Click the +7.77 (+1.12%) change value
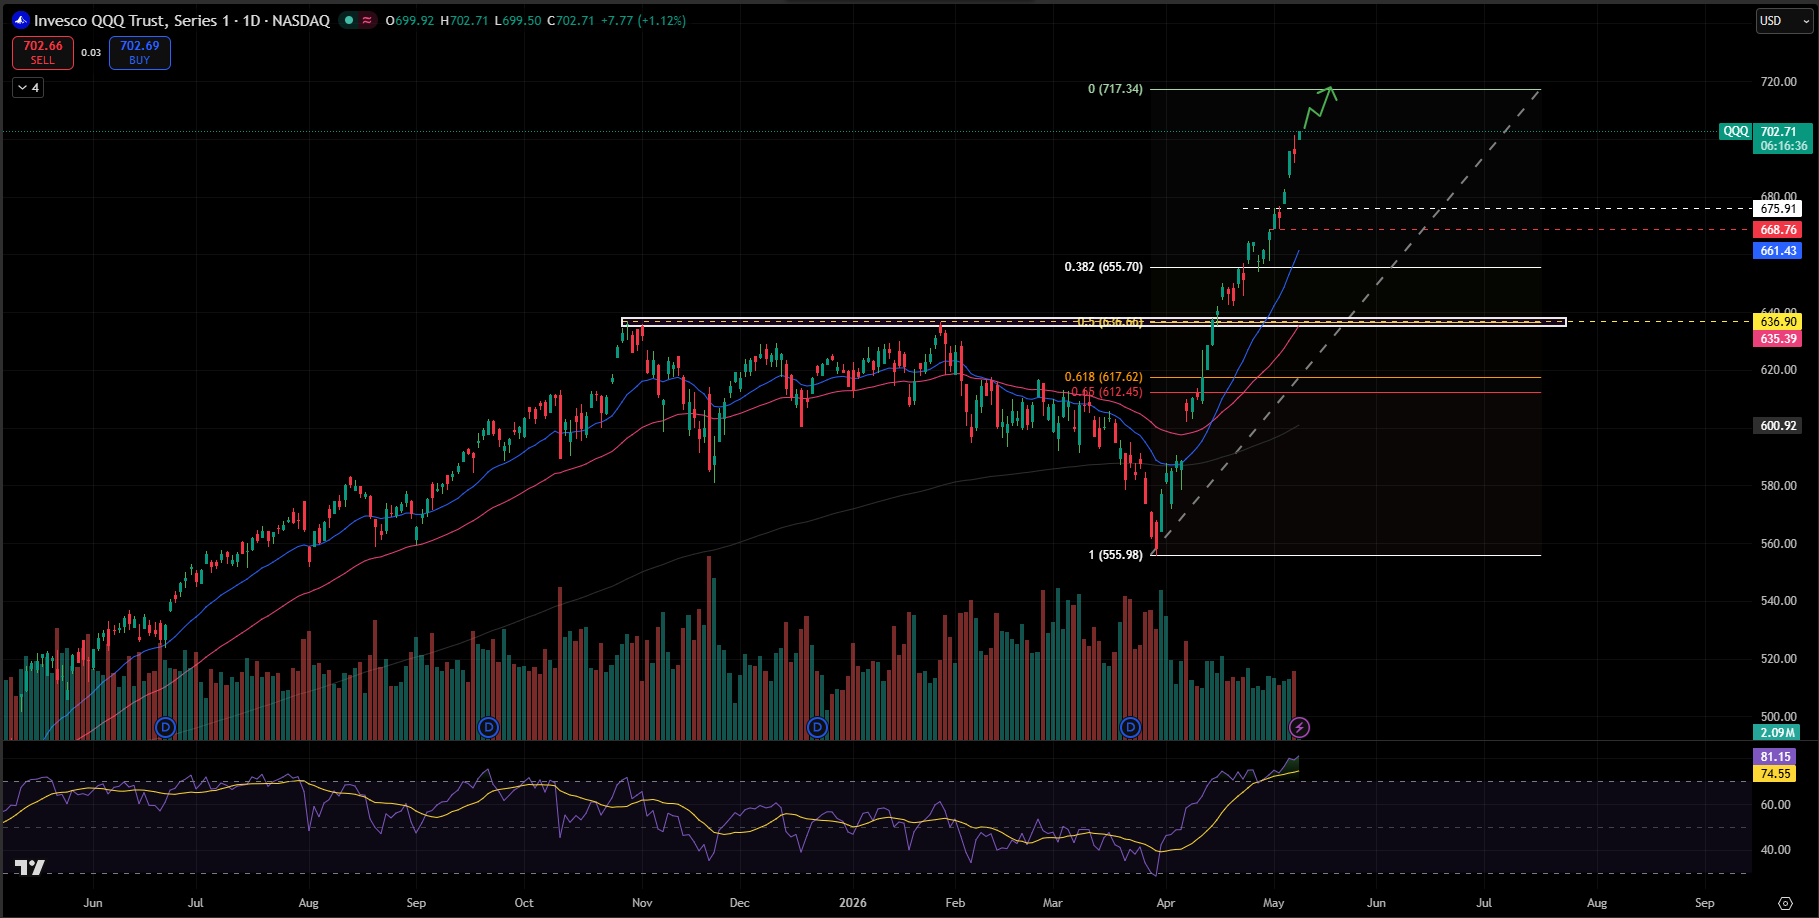 coord(643,20)
